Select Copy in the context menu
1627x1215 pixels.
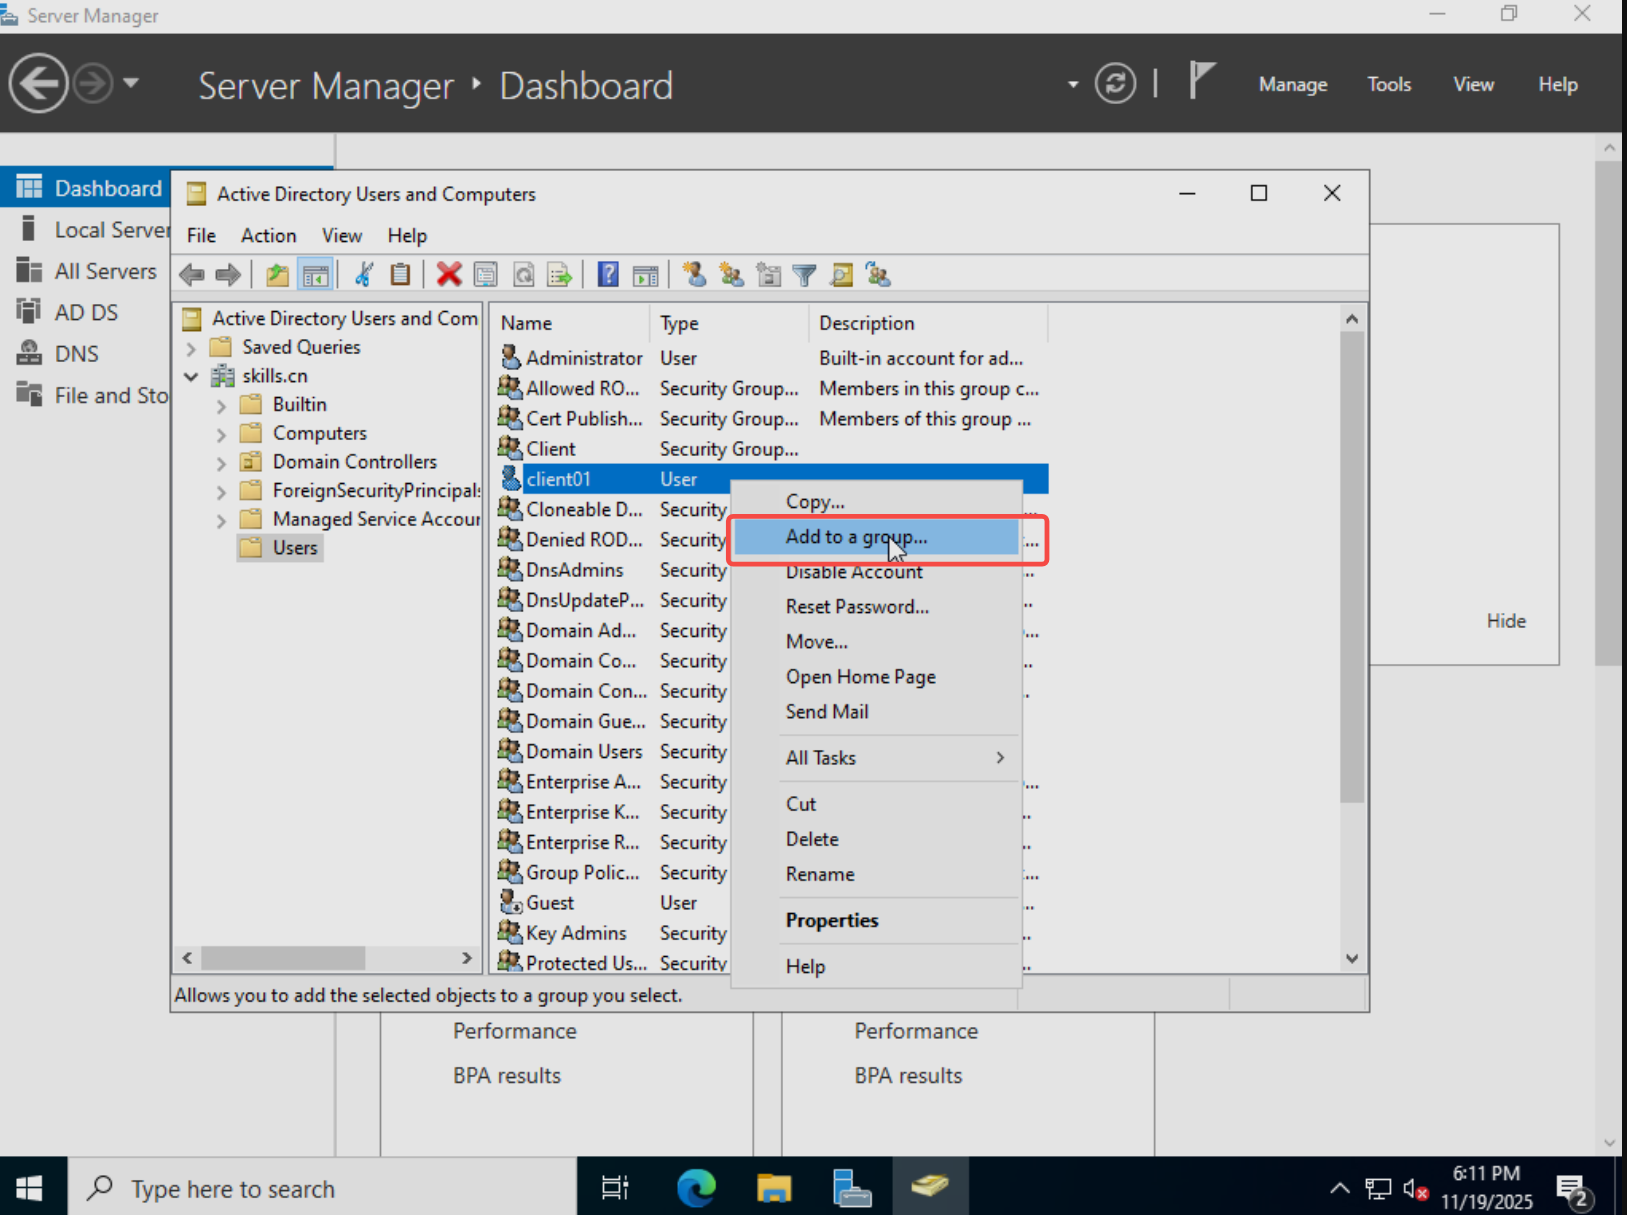pos(876,502)
